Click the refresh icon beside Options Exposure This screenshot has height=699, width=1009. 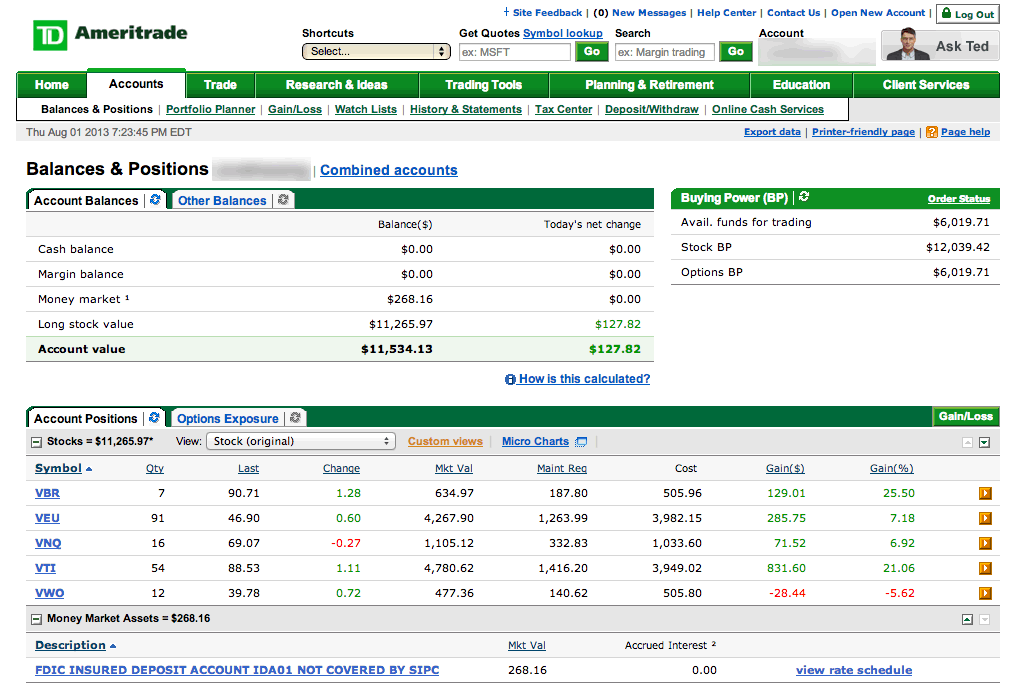[295, 418]
